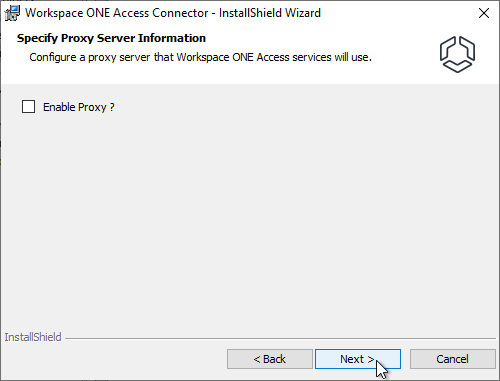Open the installer icon system menu
Viewport: 500px width, 381px height.
(12, 13)
